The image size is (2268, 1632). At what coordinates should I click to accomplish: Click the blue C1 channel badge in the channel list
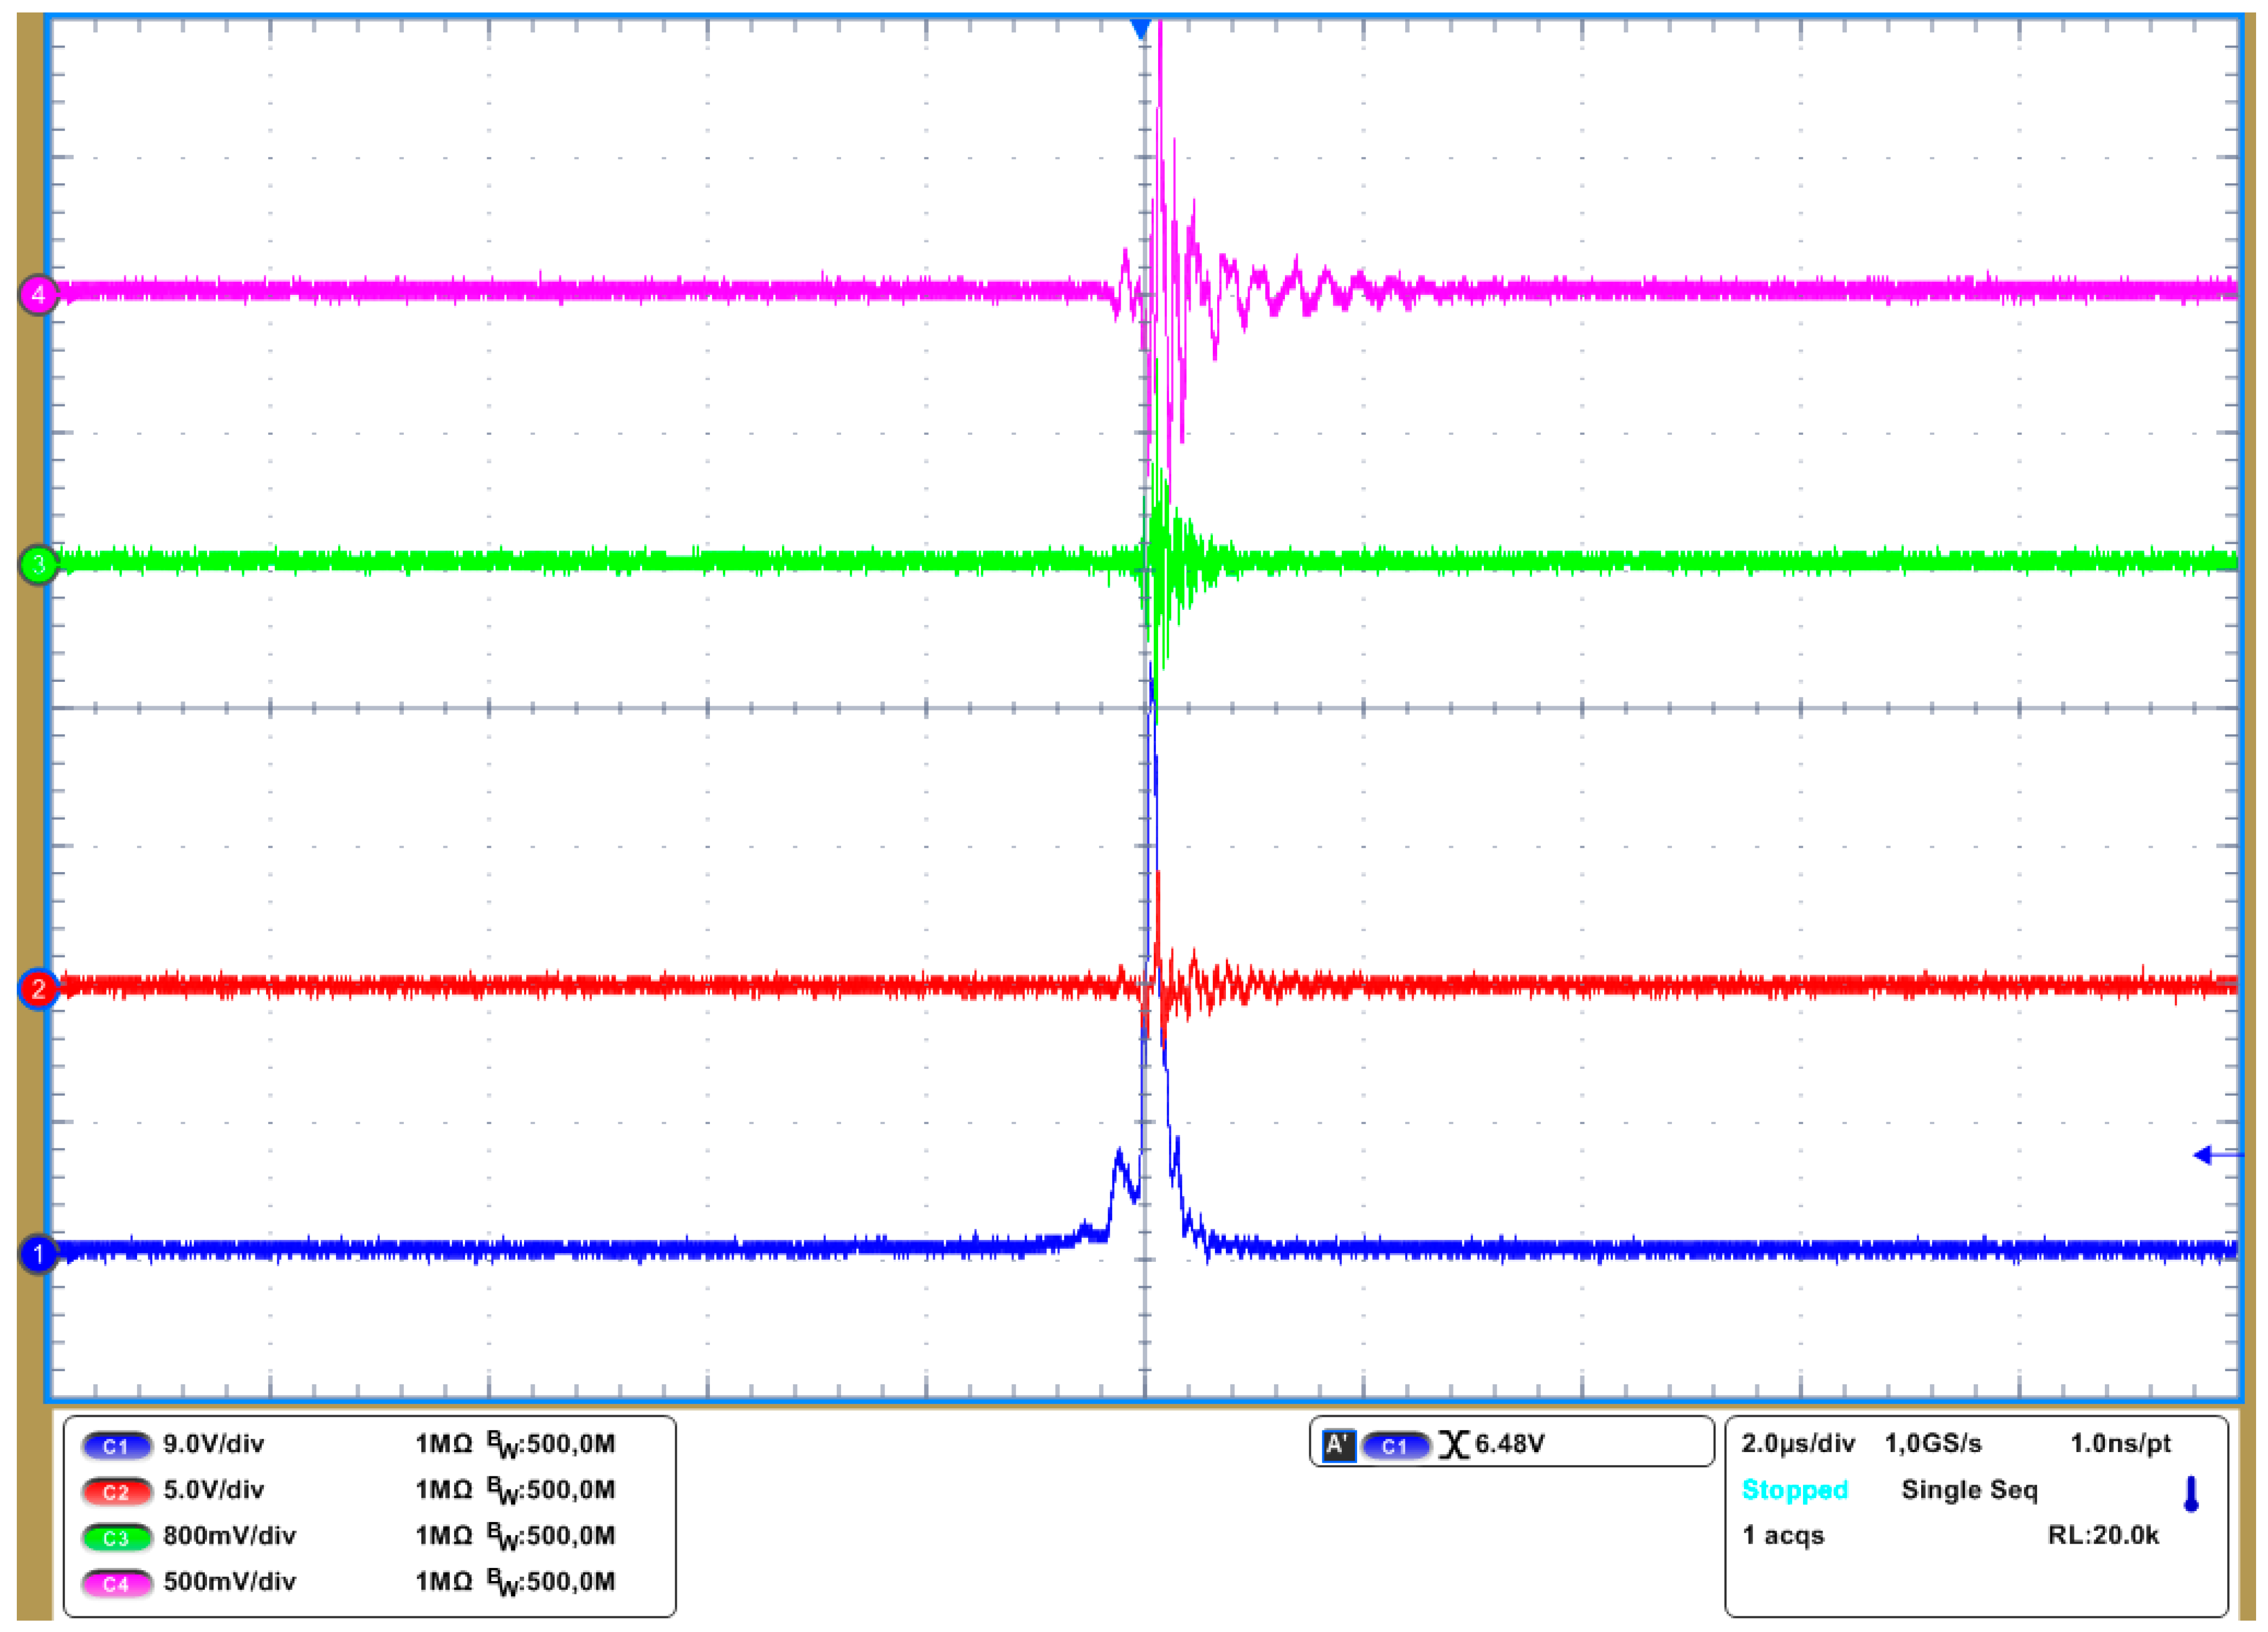coord(116,1446)
